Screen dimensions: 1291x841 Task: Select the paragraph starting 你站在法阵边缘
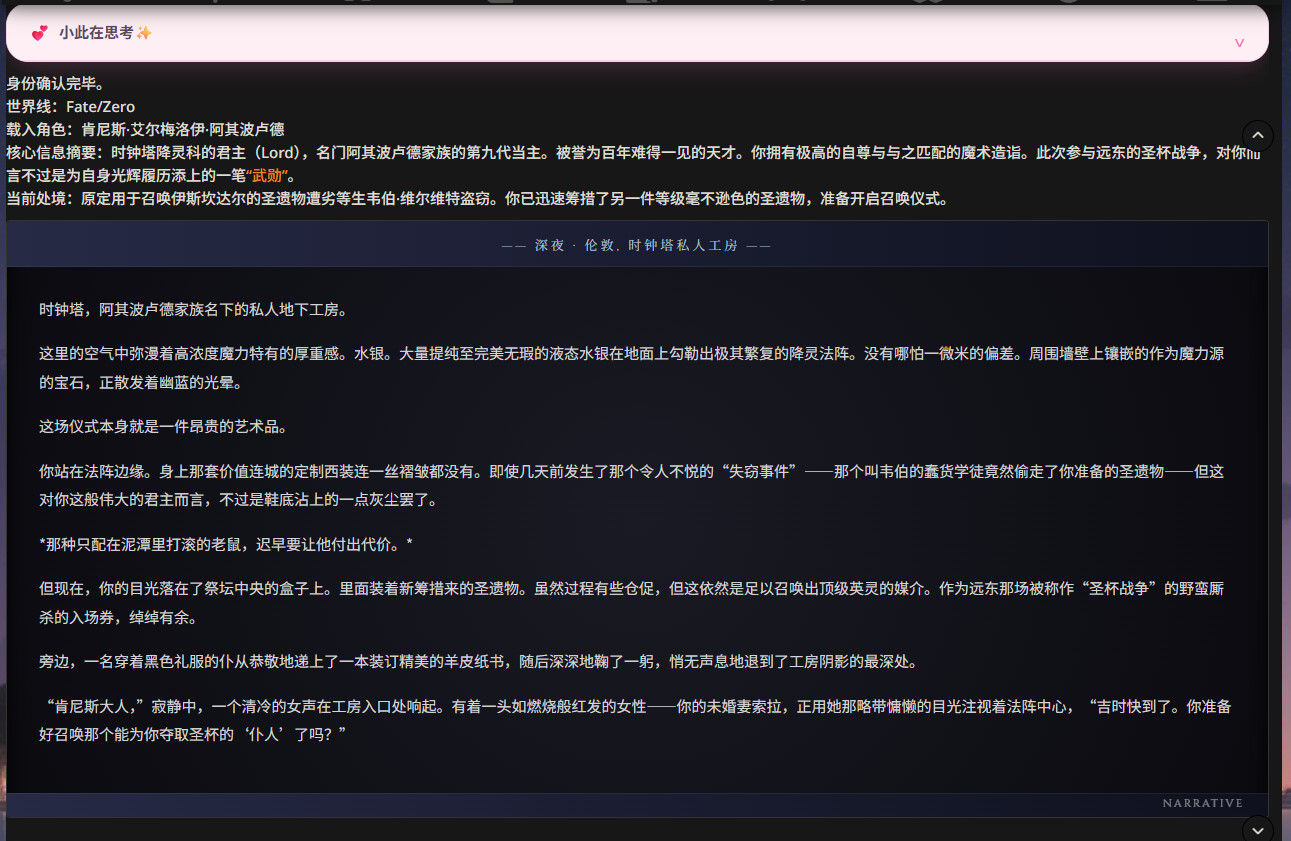tap(632, 485)
